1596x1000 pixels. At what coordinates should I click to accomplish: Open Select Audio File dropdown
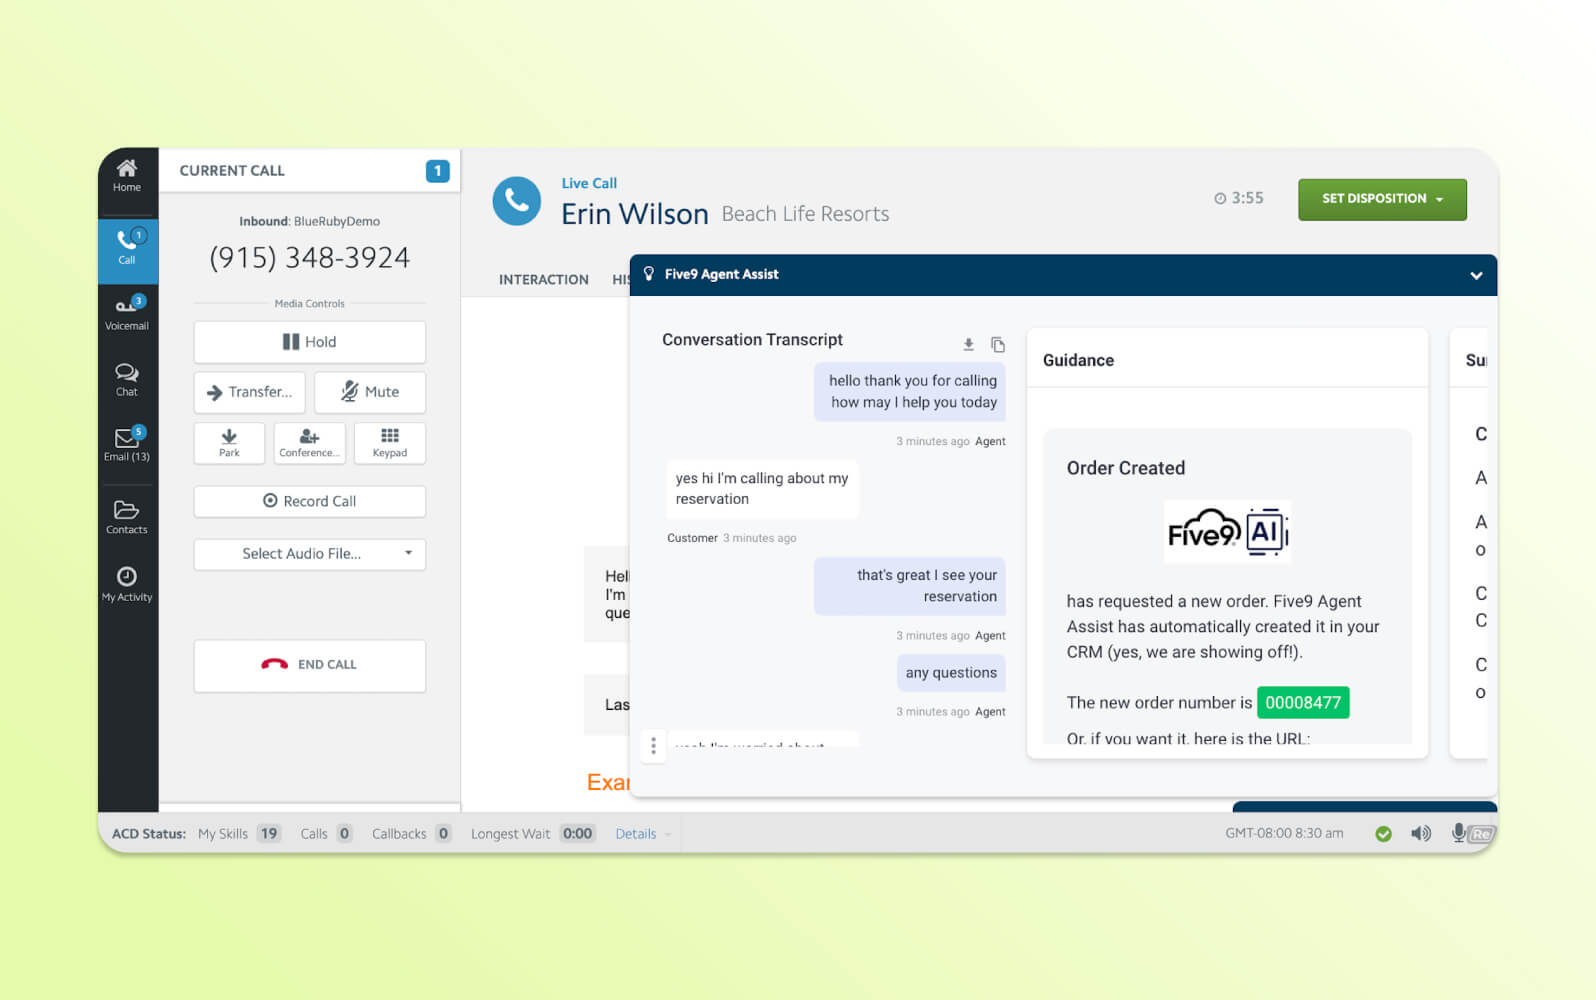tap(309, 554)
